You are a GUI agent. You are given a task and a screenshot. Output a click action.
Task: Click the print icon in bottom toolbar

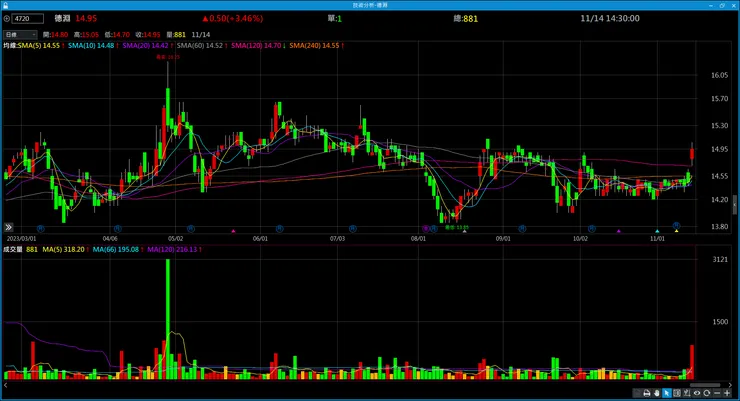647,393
